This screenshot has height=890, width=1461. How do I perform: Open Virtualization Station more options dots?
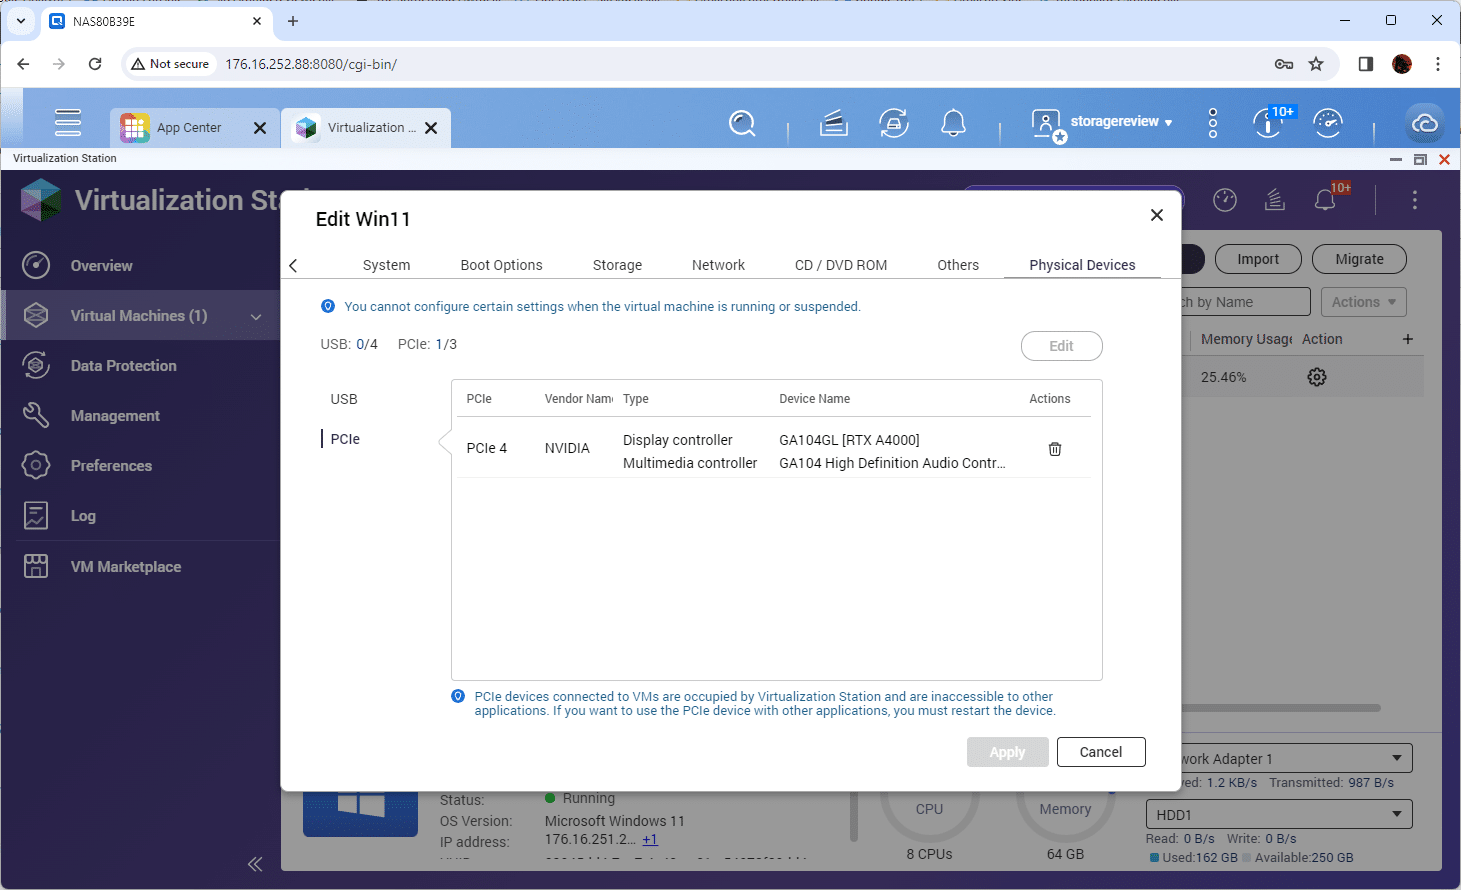point(1415,200)
